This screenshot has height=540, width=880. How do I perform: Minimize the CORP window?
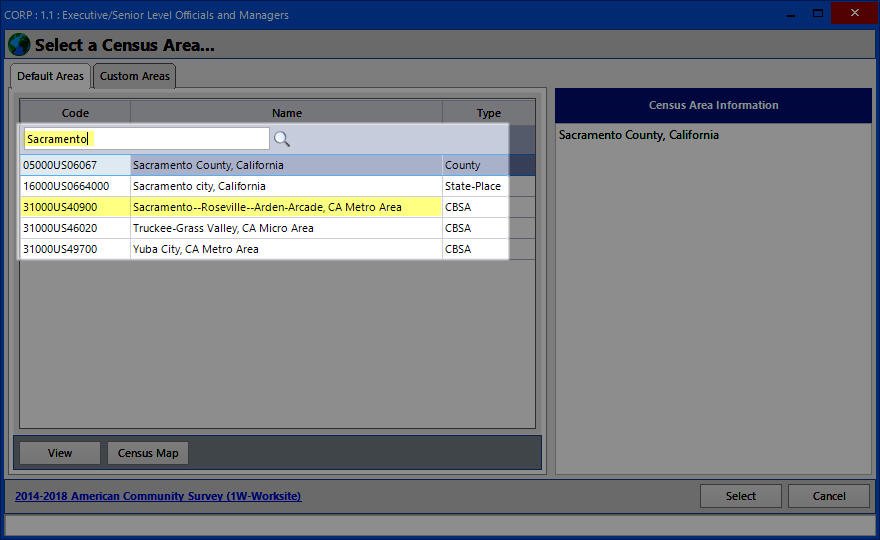pos(791,13)
